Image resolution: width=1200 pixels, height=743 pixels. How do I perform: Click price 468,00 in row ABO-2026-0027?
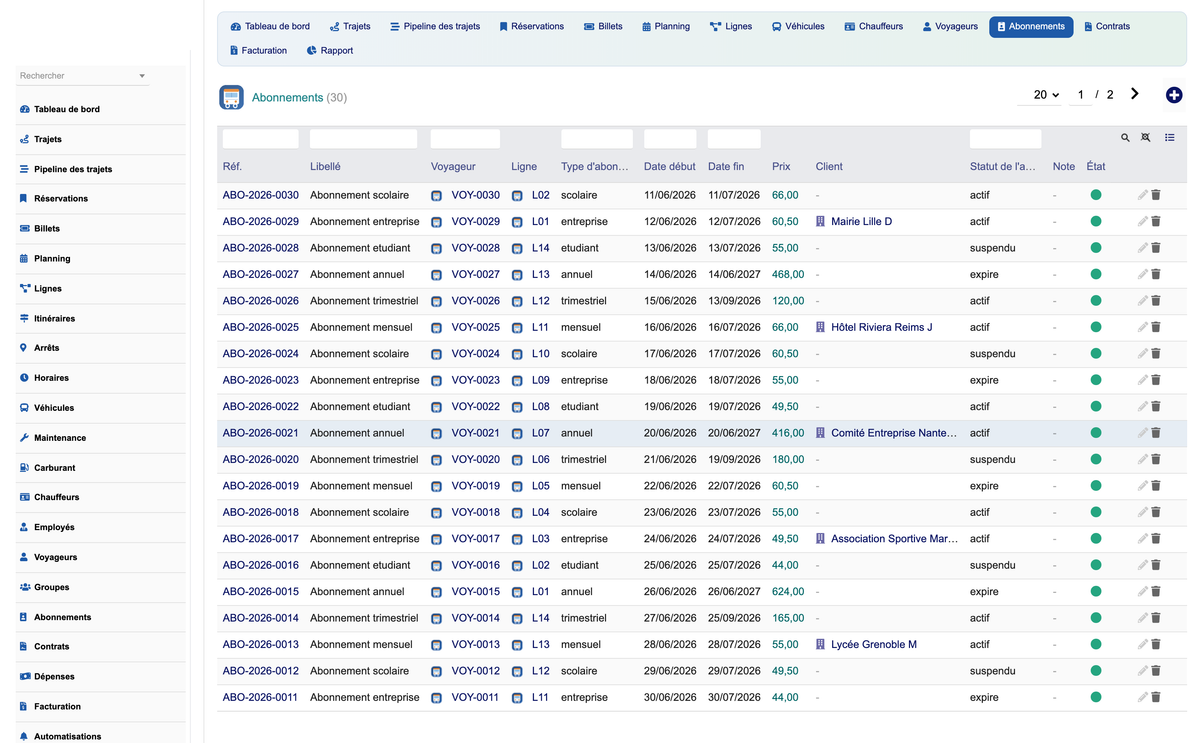pyautogui.click(x=788, y=274)
